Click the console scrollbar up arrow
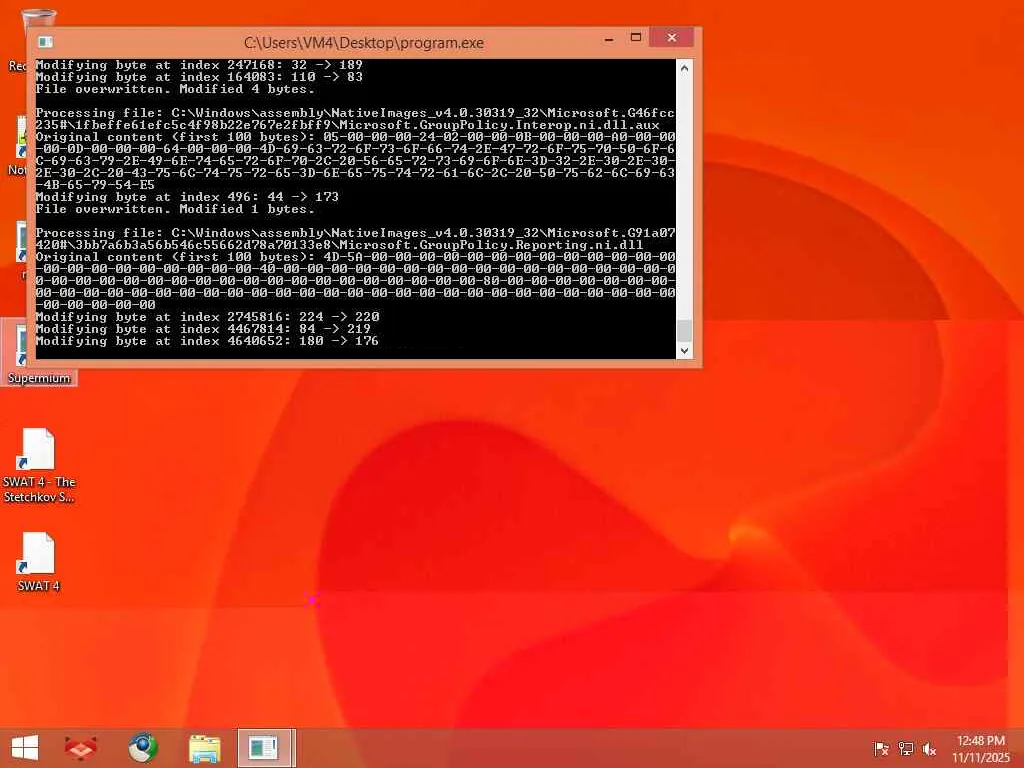1024x768 pixels. (x=684, y=67)
